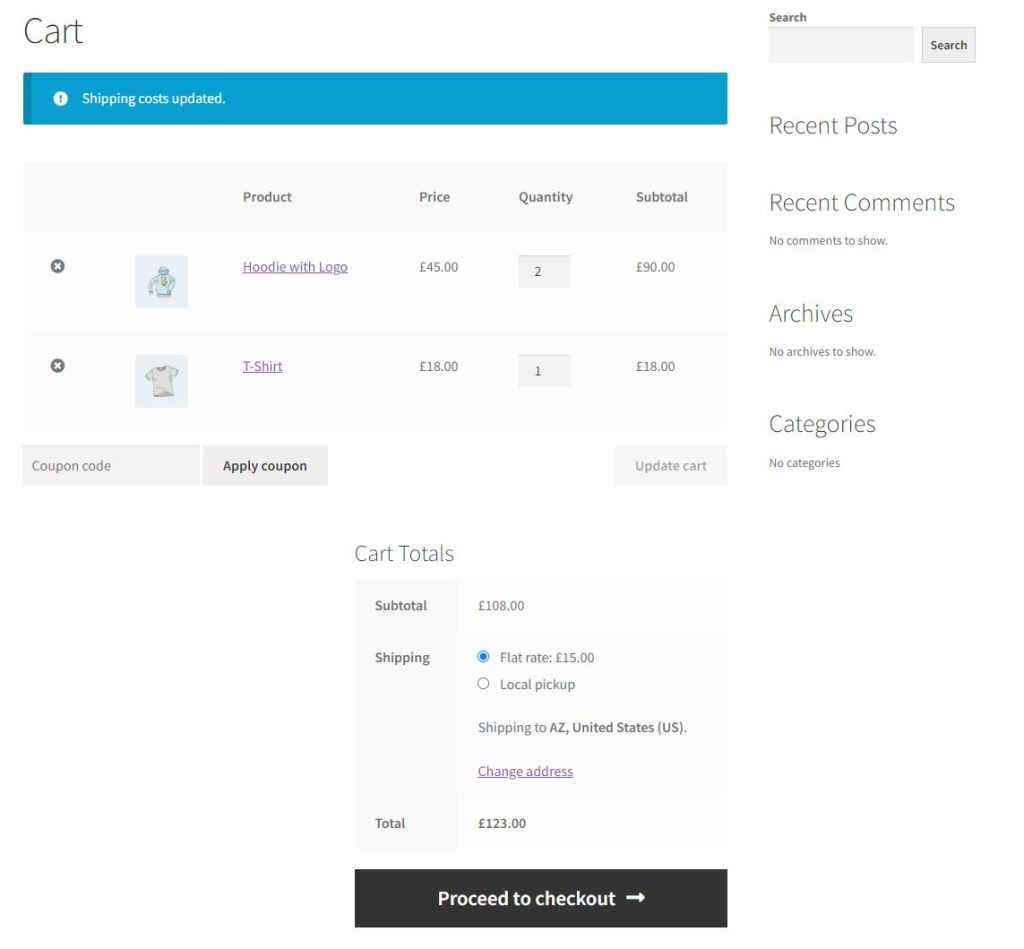Remove Hoodie with Logo from cart

tap(57, 266)
